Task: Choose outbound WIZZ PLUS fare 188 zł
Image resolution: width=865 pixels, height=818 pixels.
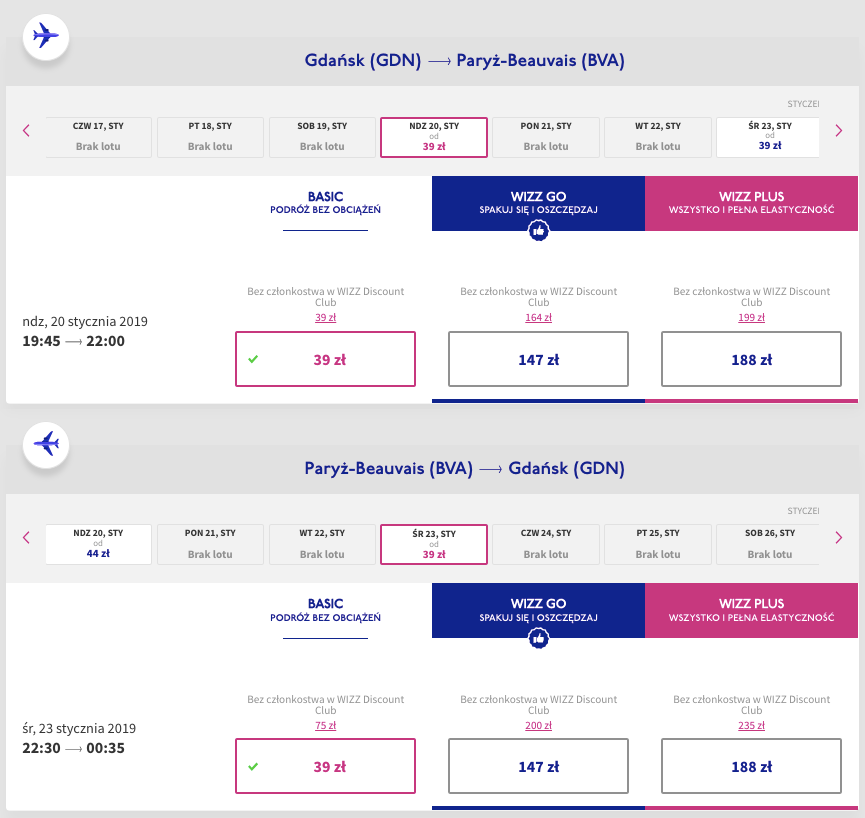Action: tap(751, 359)
